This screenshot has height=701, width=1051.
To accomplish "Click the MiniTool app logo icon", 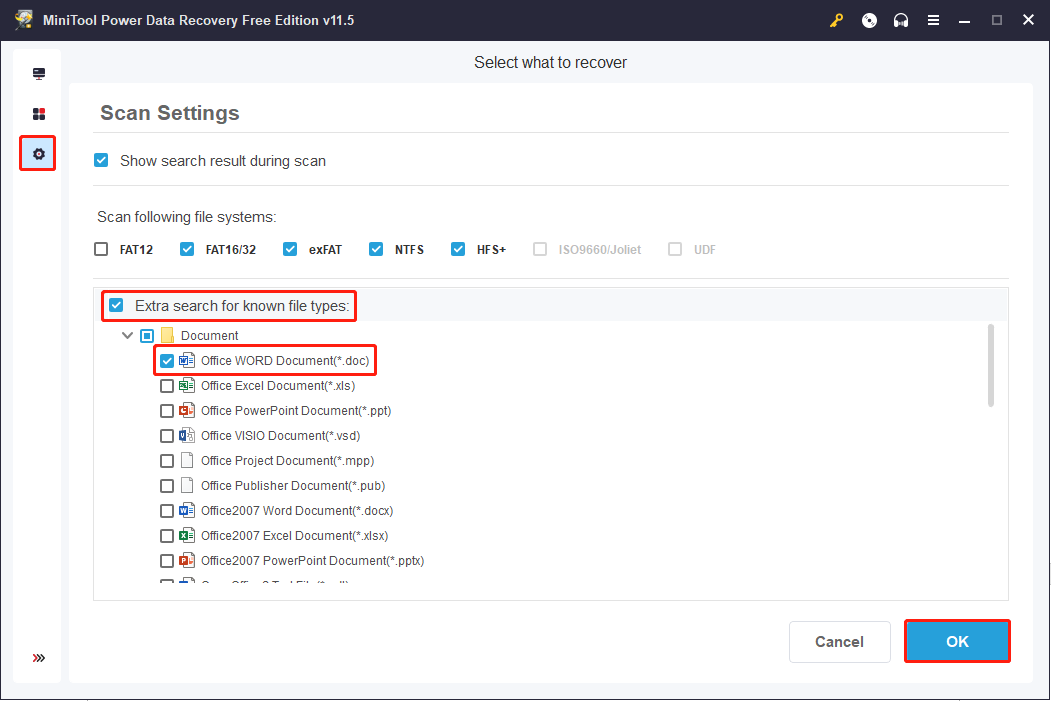I will click(24, 19).
